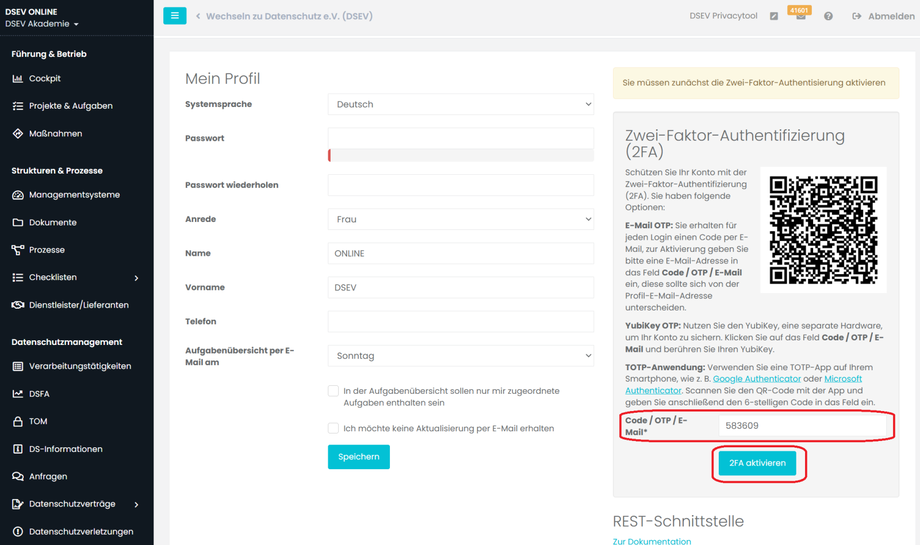Open the Google Authenticator link
Screen dimensions: 920x545
756,379
